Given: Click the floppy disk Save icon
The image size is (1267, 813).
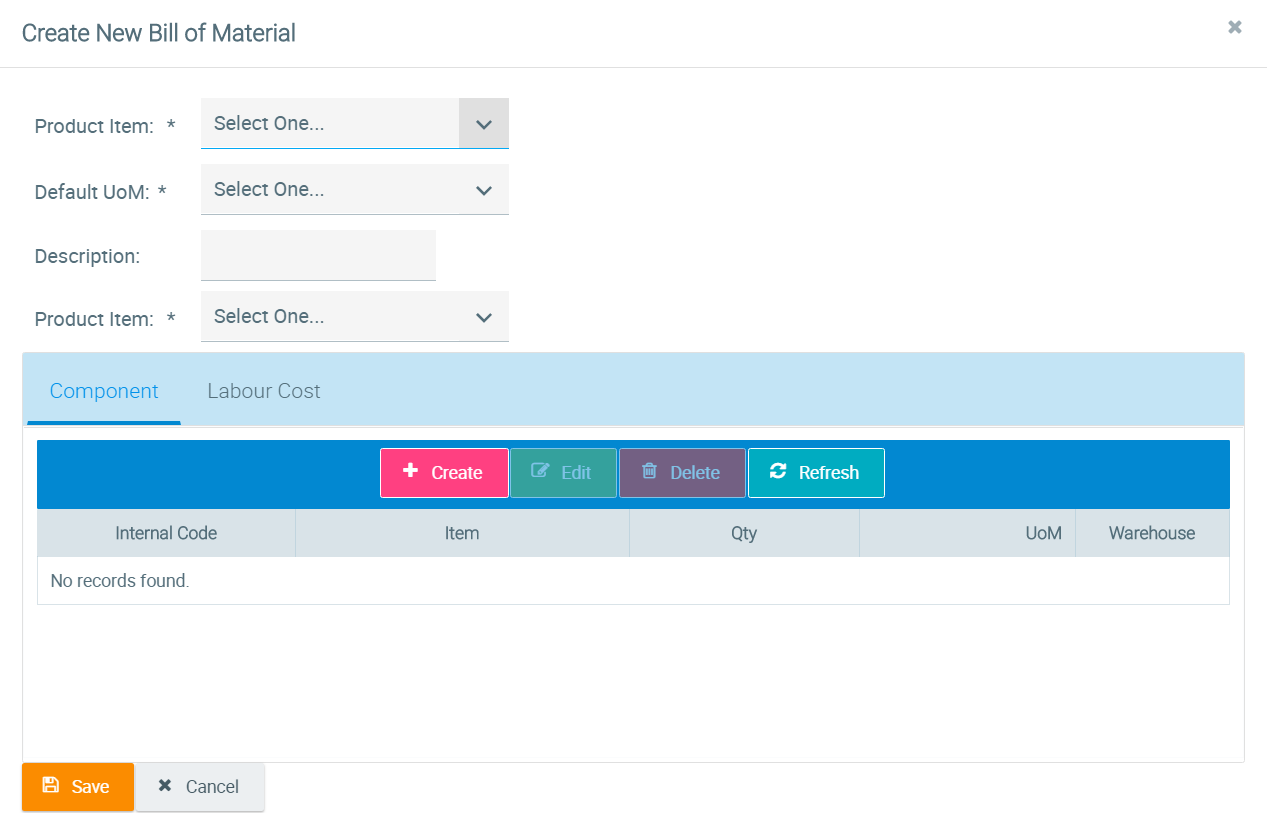Looking at the screenshot, I should pos(50,786).
